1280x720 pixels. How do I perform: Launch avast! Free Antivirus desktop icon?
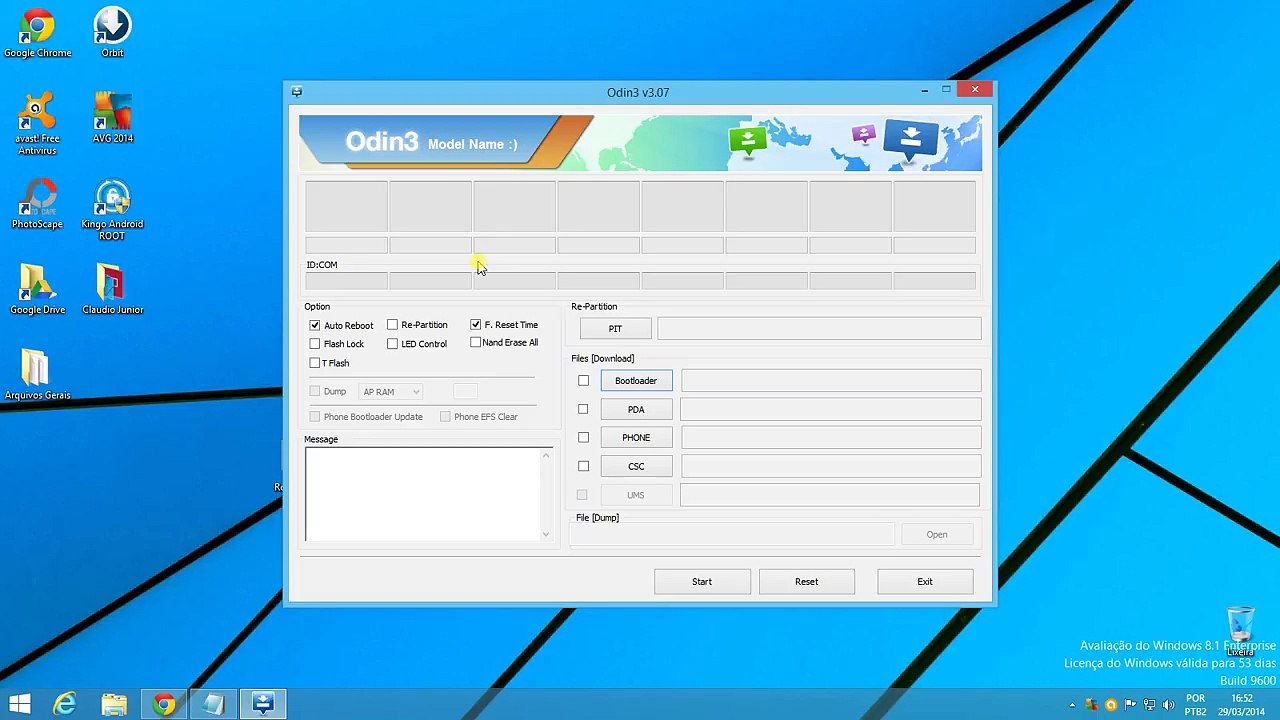point(37,123)
